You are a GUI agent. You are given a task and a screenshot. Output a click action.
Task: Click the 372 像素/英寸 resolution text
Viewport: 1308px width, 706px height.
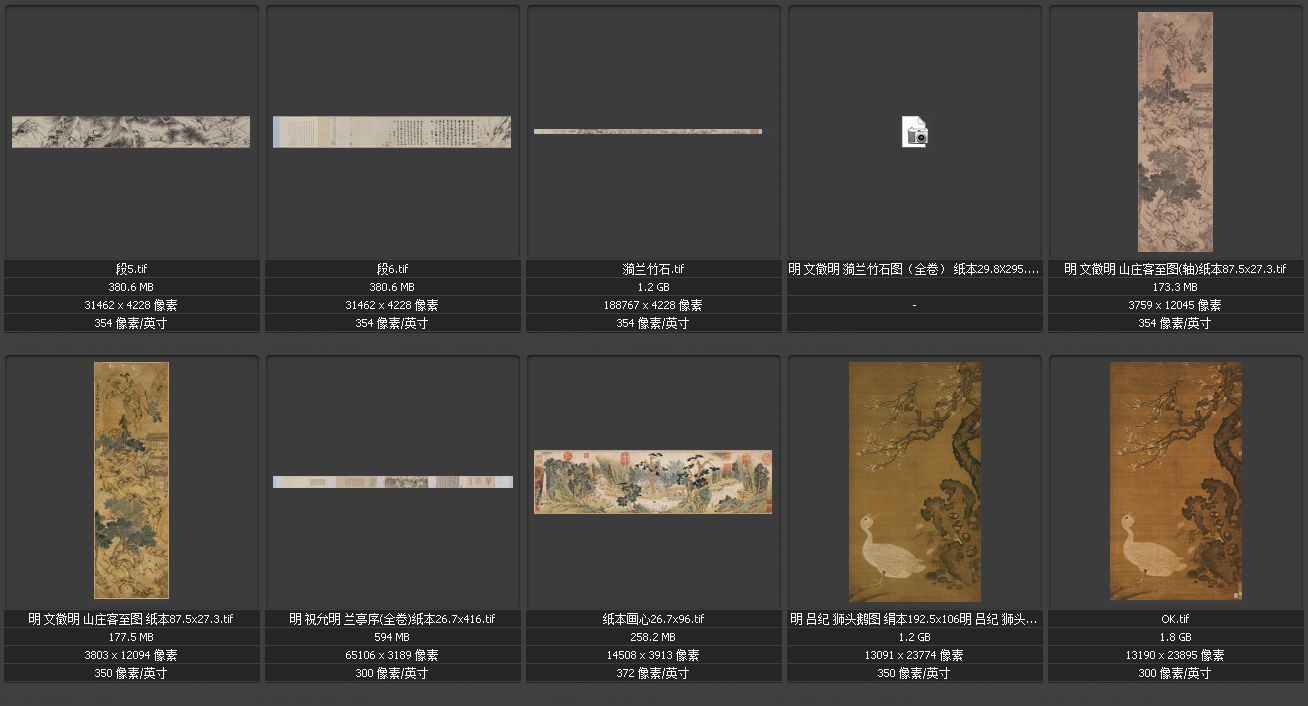[653, 673]
